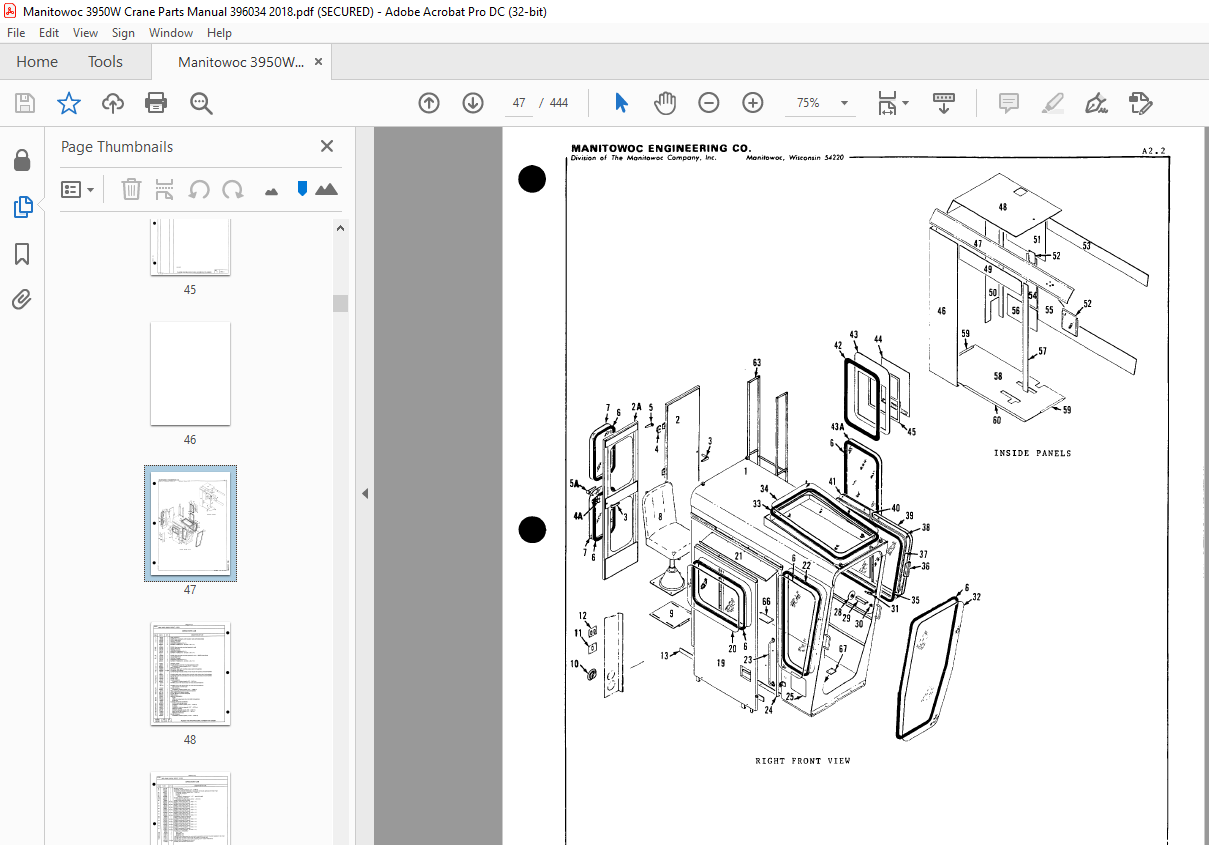This screenshot has height=845, width=1209.
Task: Zoom out with the minus icon
Action: point(709,103)
